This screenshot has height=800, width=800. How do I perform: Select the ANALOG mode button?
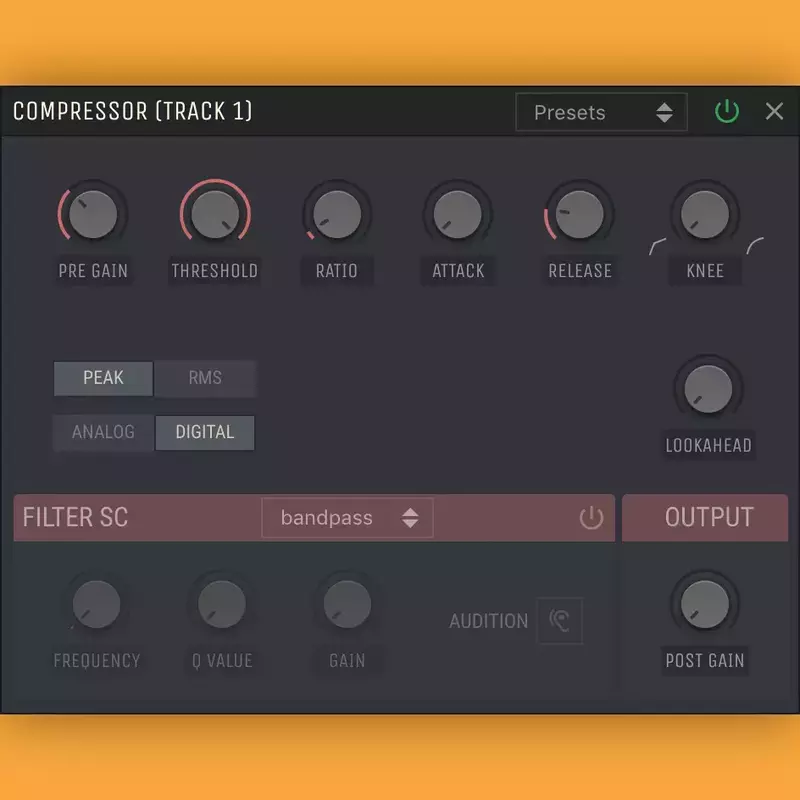[x=103, y=432]
